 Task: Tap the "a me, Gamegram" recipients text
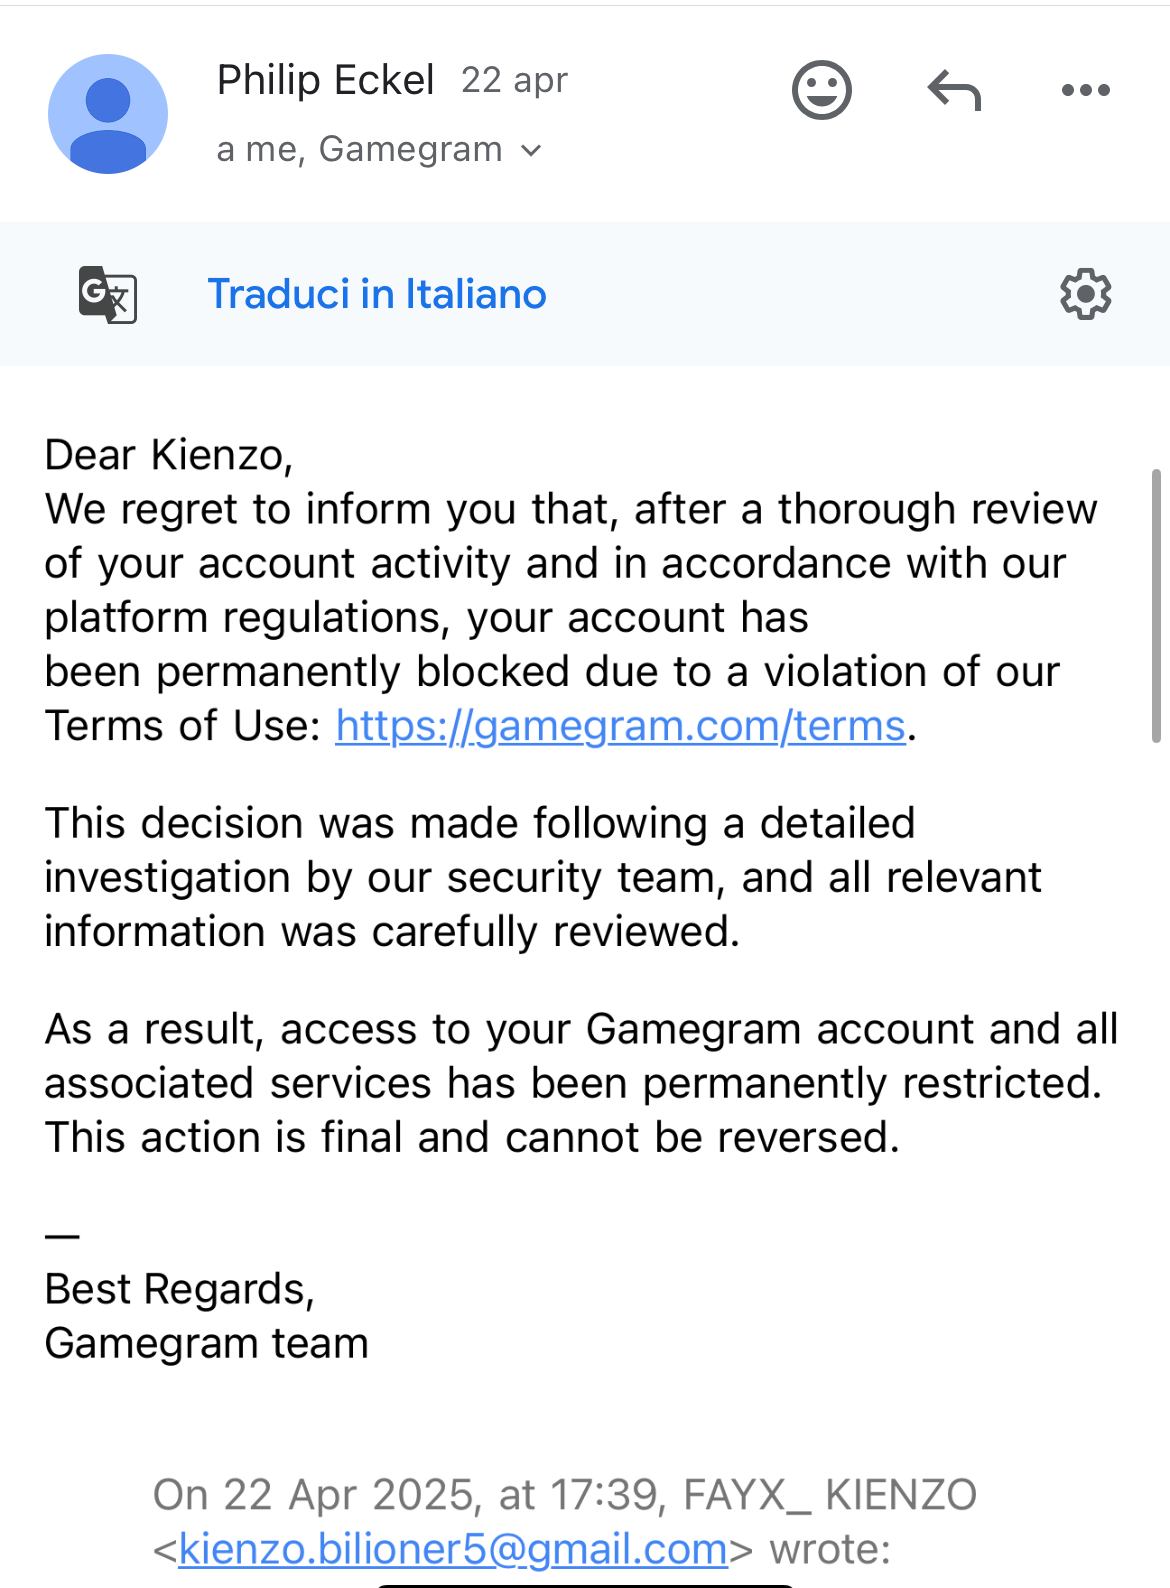[359, 150]
